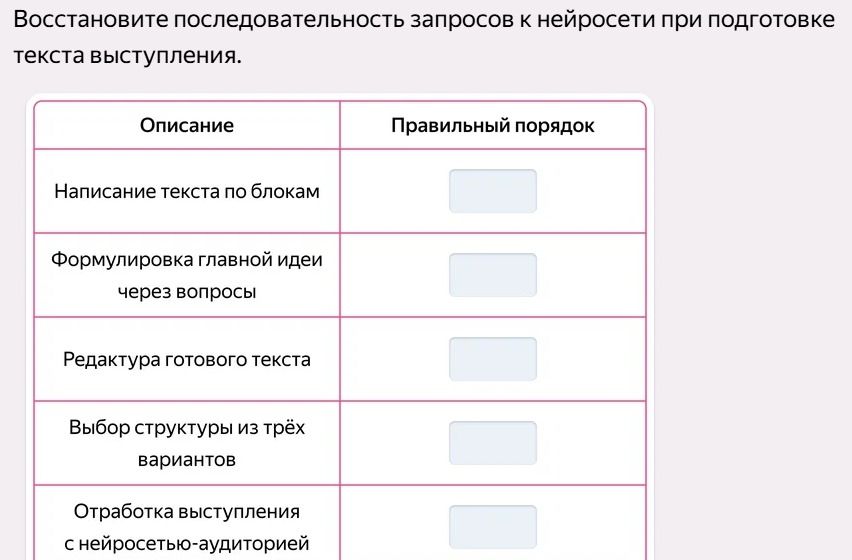Viewport: 852px width, 560px height.
Task: Click the word Восстановите in the instruction
Action: click(91, 20)
